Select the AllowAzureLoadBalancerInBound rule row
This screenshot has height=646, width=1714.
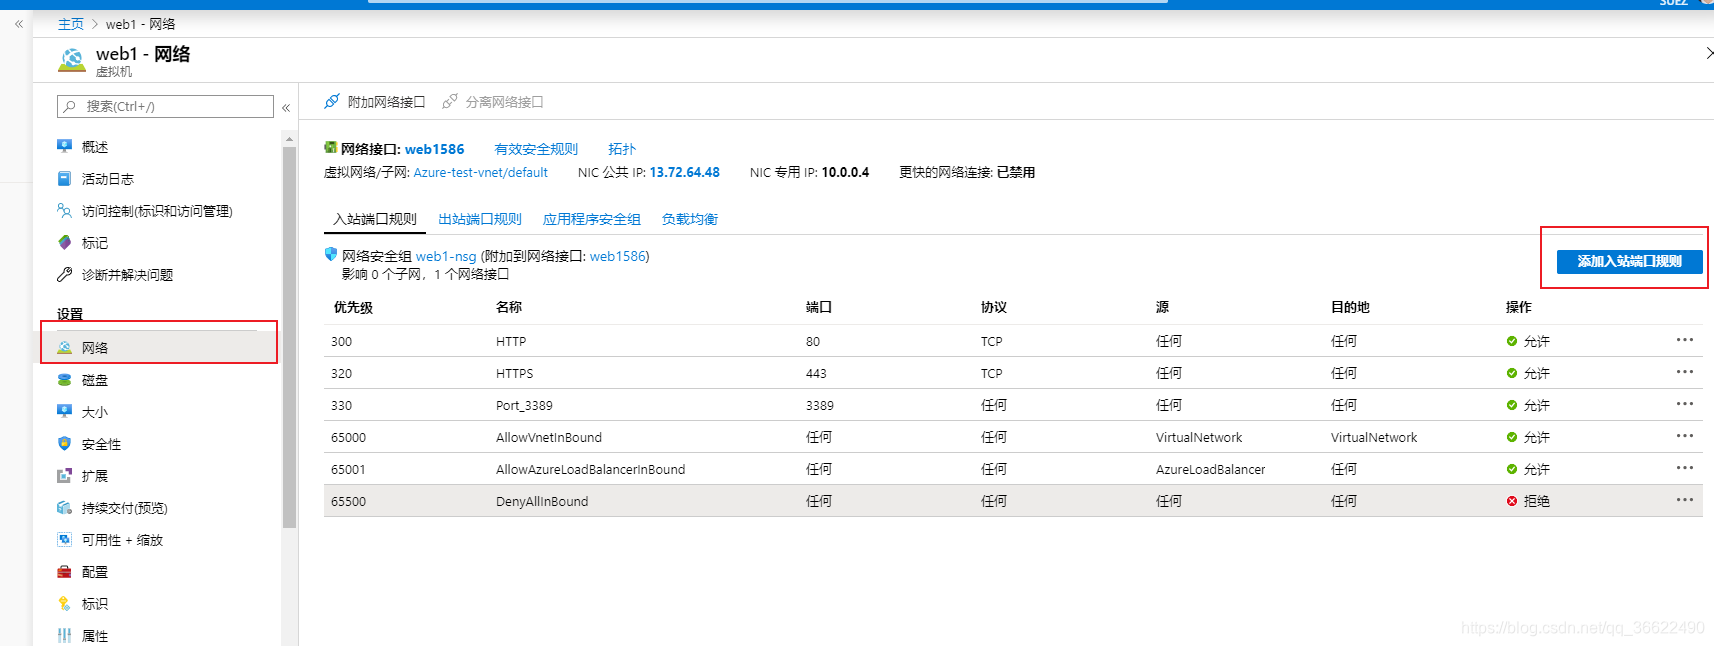[x=1013, y=469]
